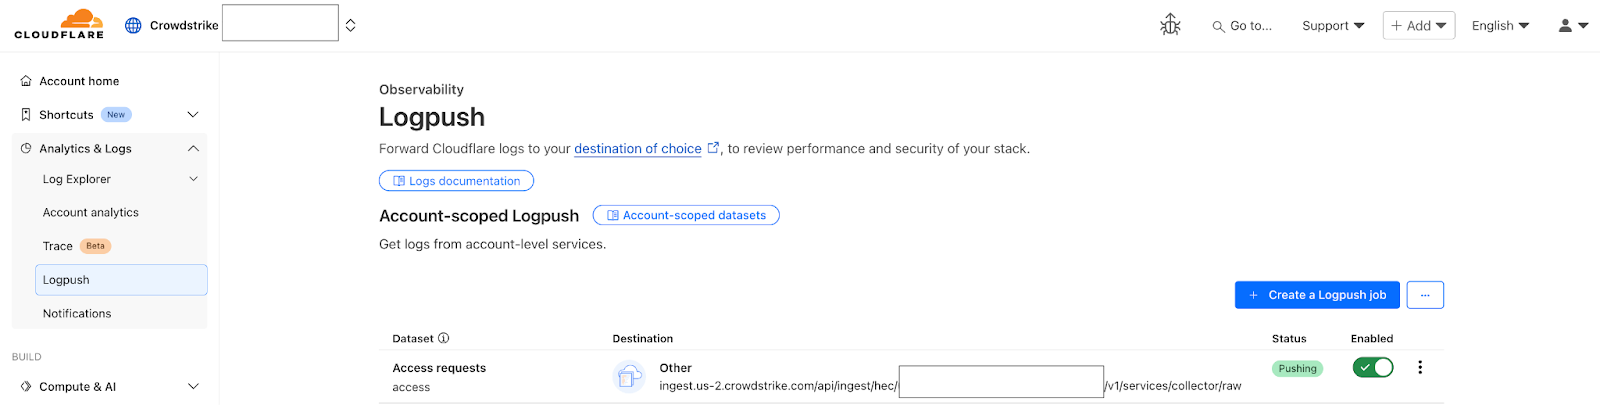Expand the Log Explorer chevron
Viewport: 1600px width, 405px height.
click(193, 179)
